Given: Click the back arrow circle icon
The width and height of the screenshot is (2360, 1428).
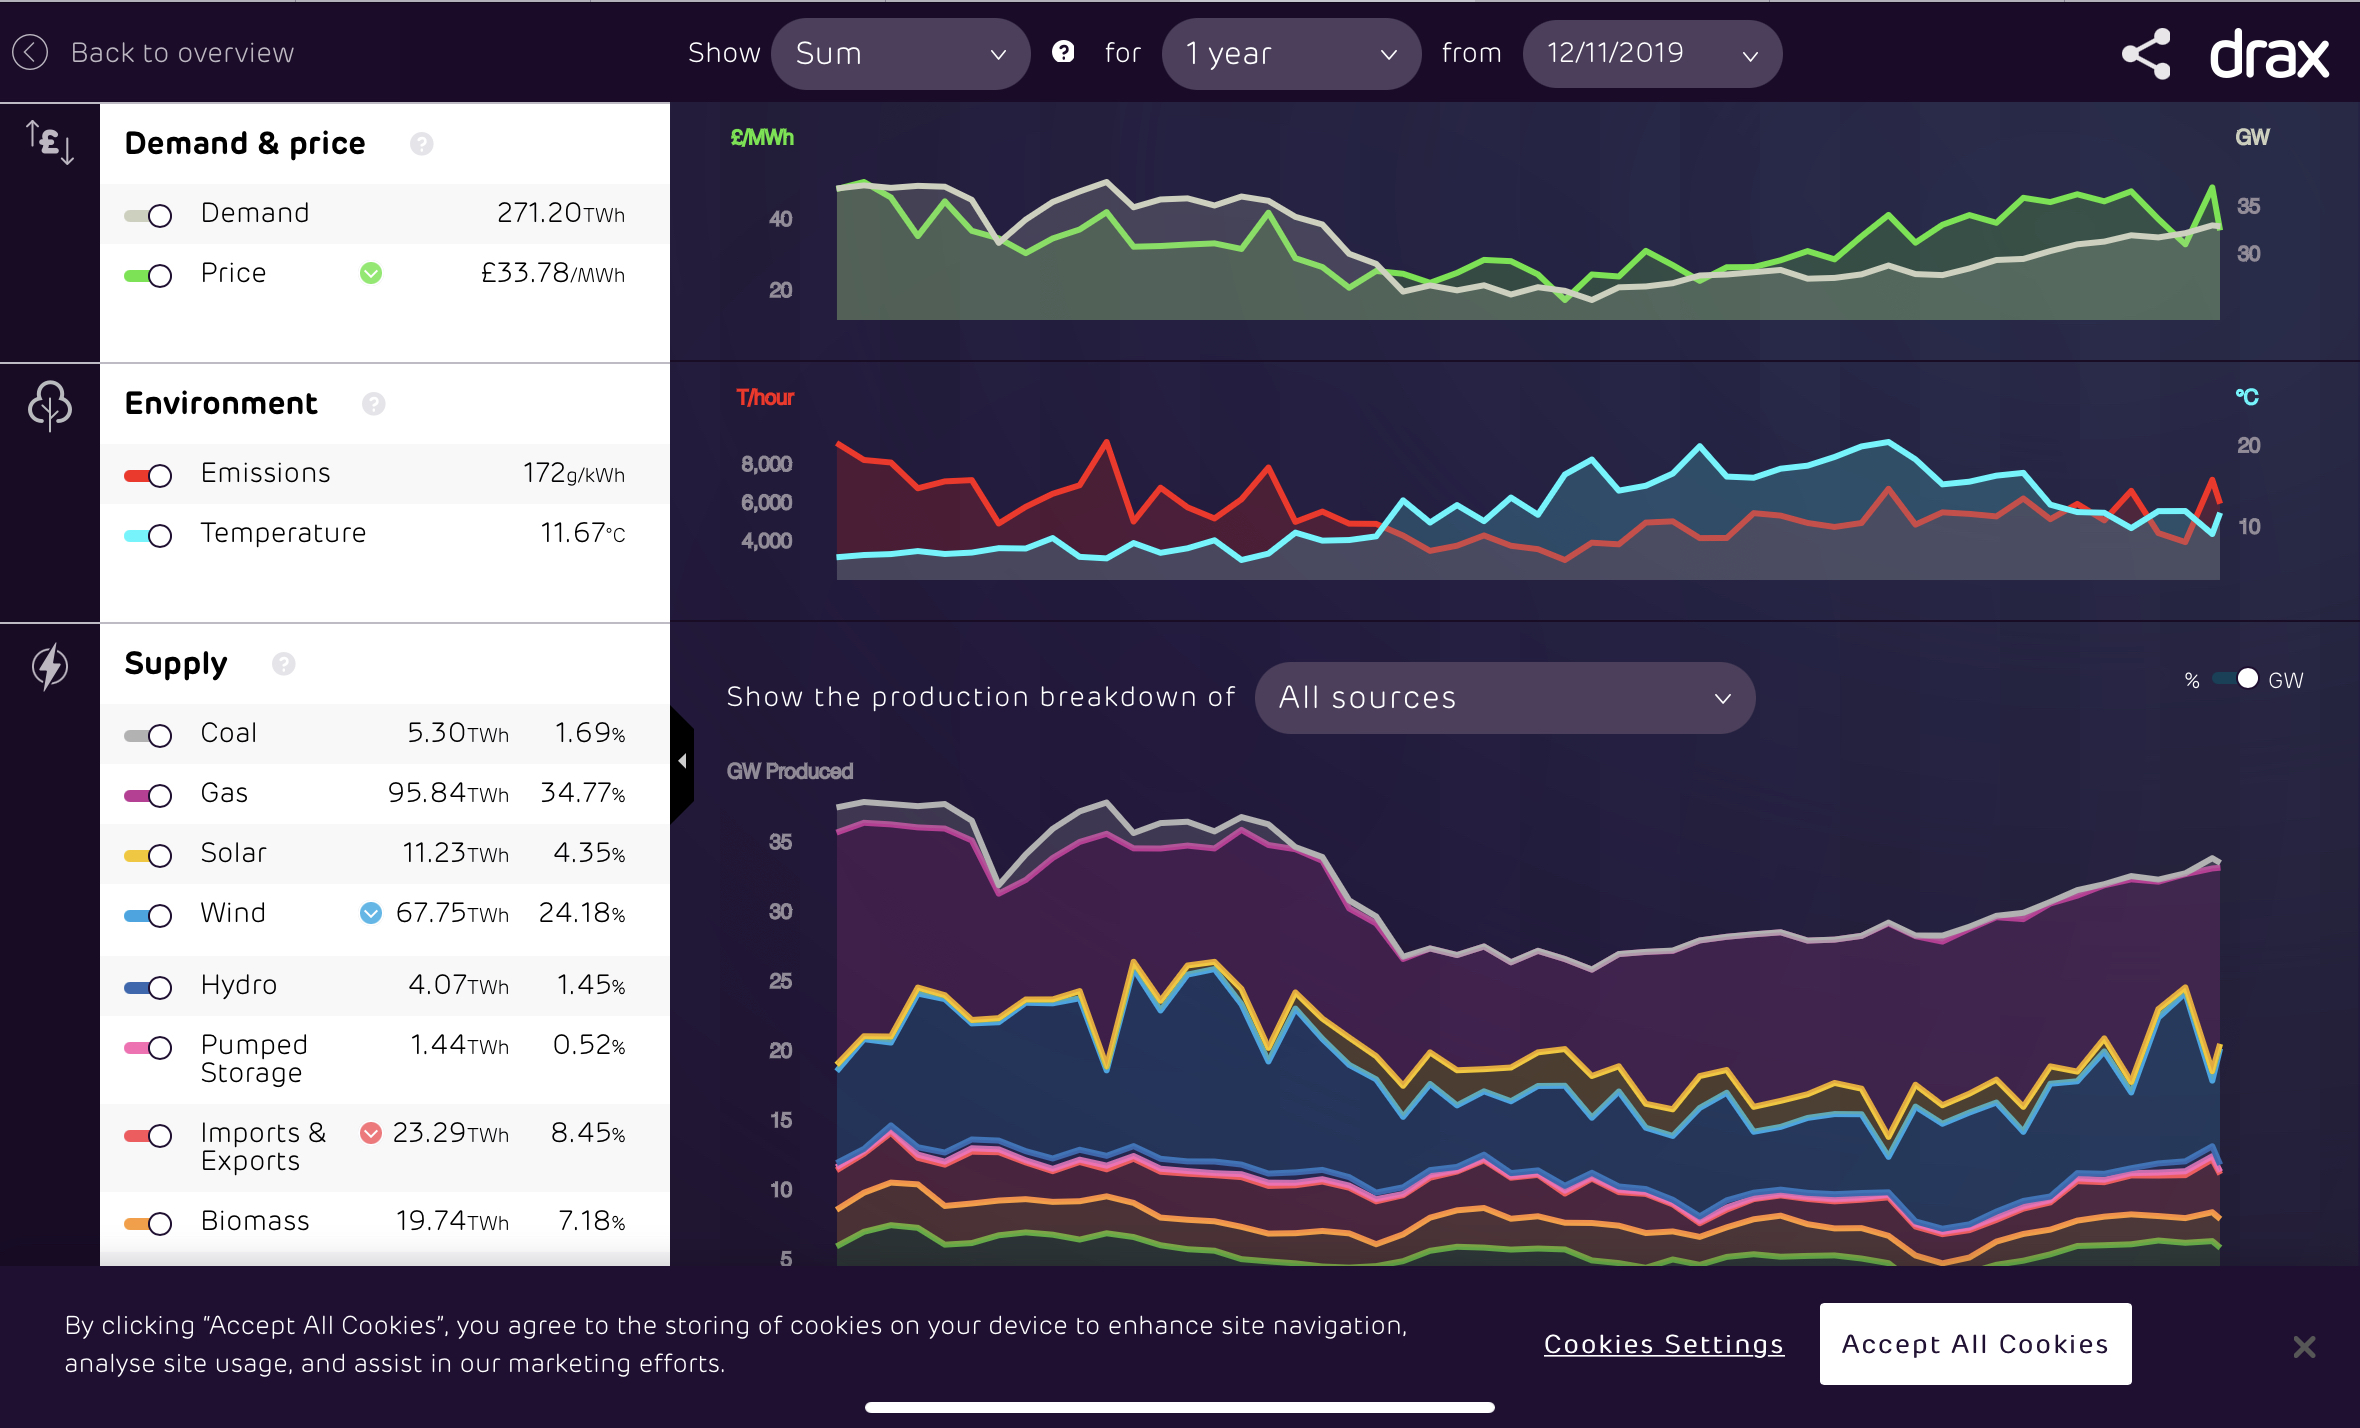Looking at the screenshot, I should click(30, 52).
